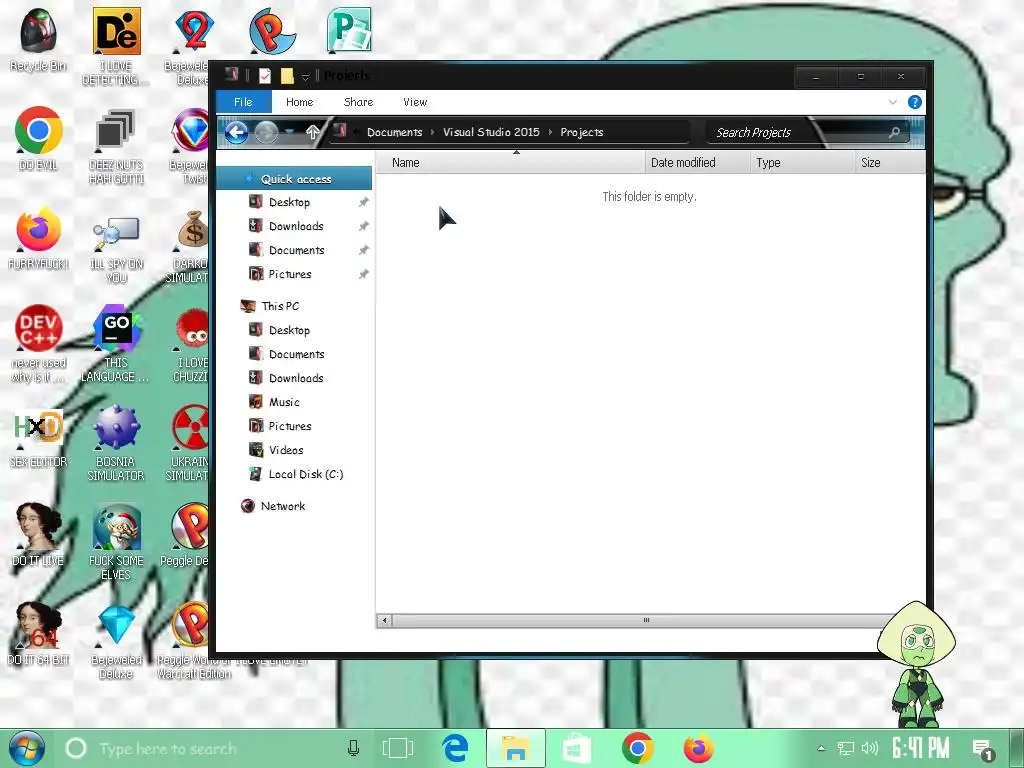1024x768 pixels.
Task: Click Documents breadcrumb in address bar
Action: 394,133
